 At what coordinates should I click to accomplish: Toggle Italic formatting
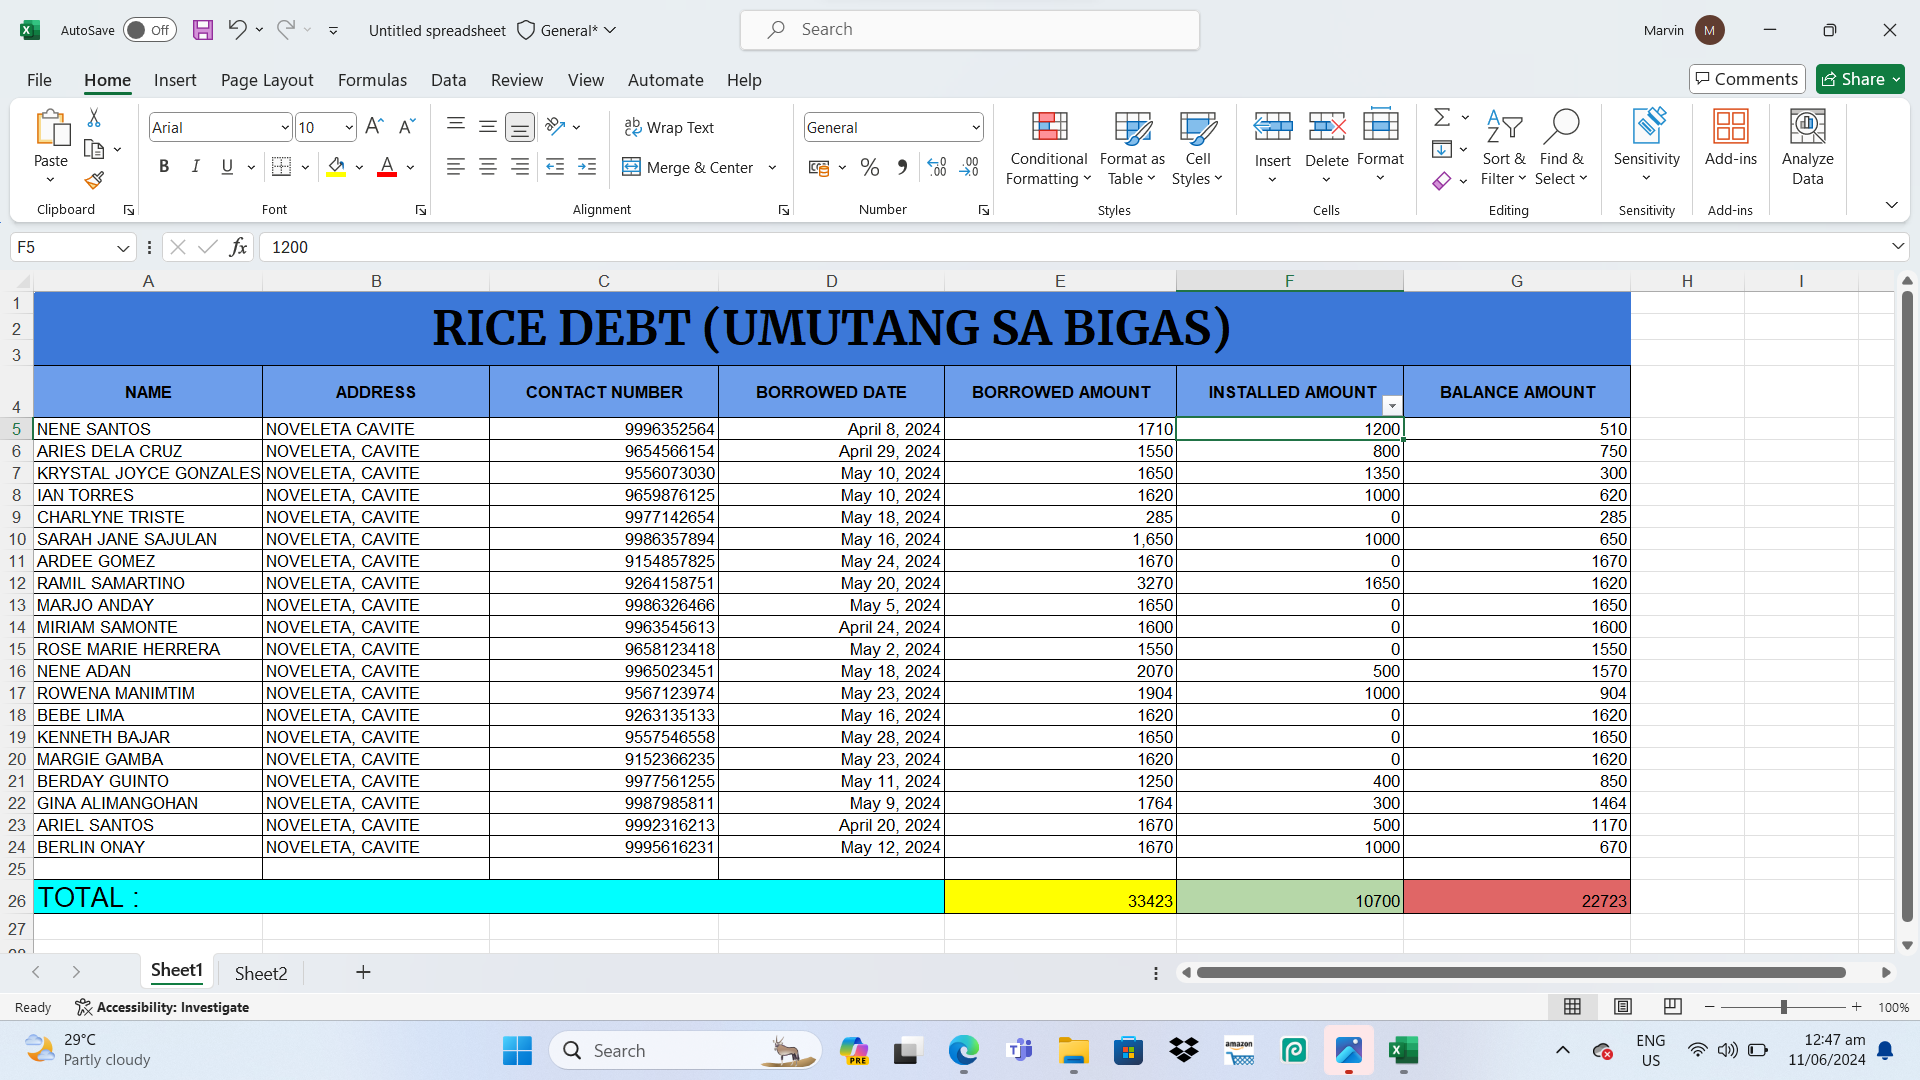[196, 167]
